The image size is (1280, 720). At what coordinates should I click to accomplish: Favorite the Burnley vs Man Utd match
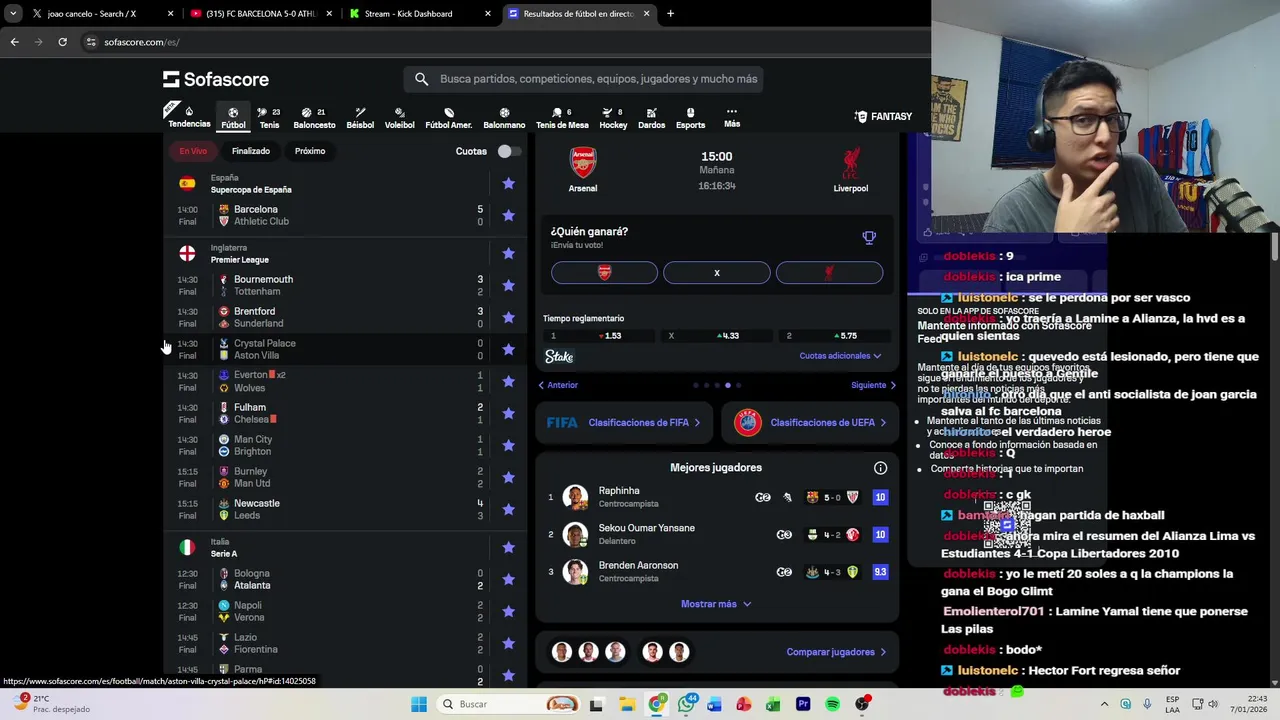pos(508,477)
